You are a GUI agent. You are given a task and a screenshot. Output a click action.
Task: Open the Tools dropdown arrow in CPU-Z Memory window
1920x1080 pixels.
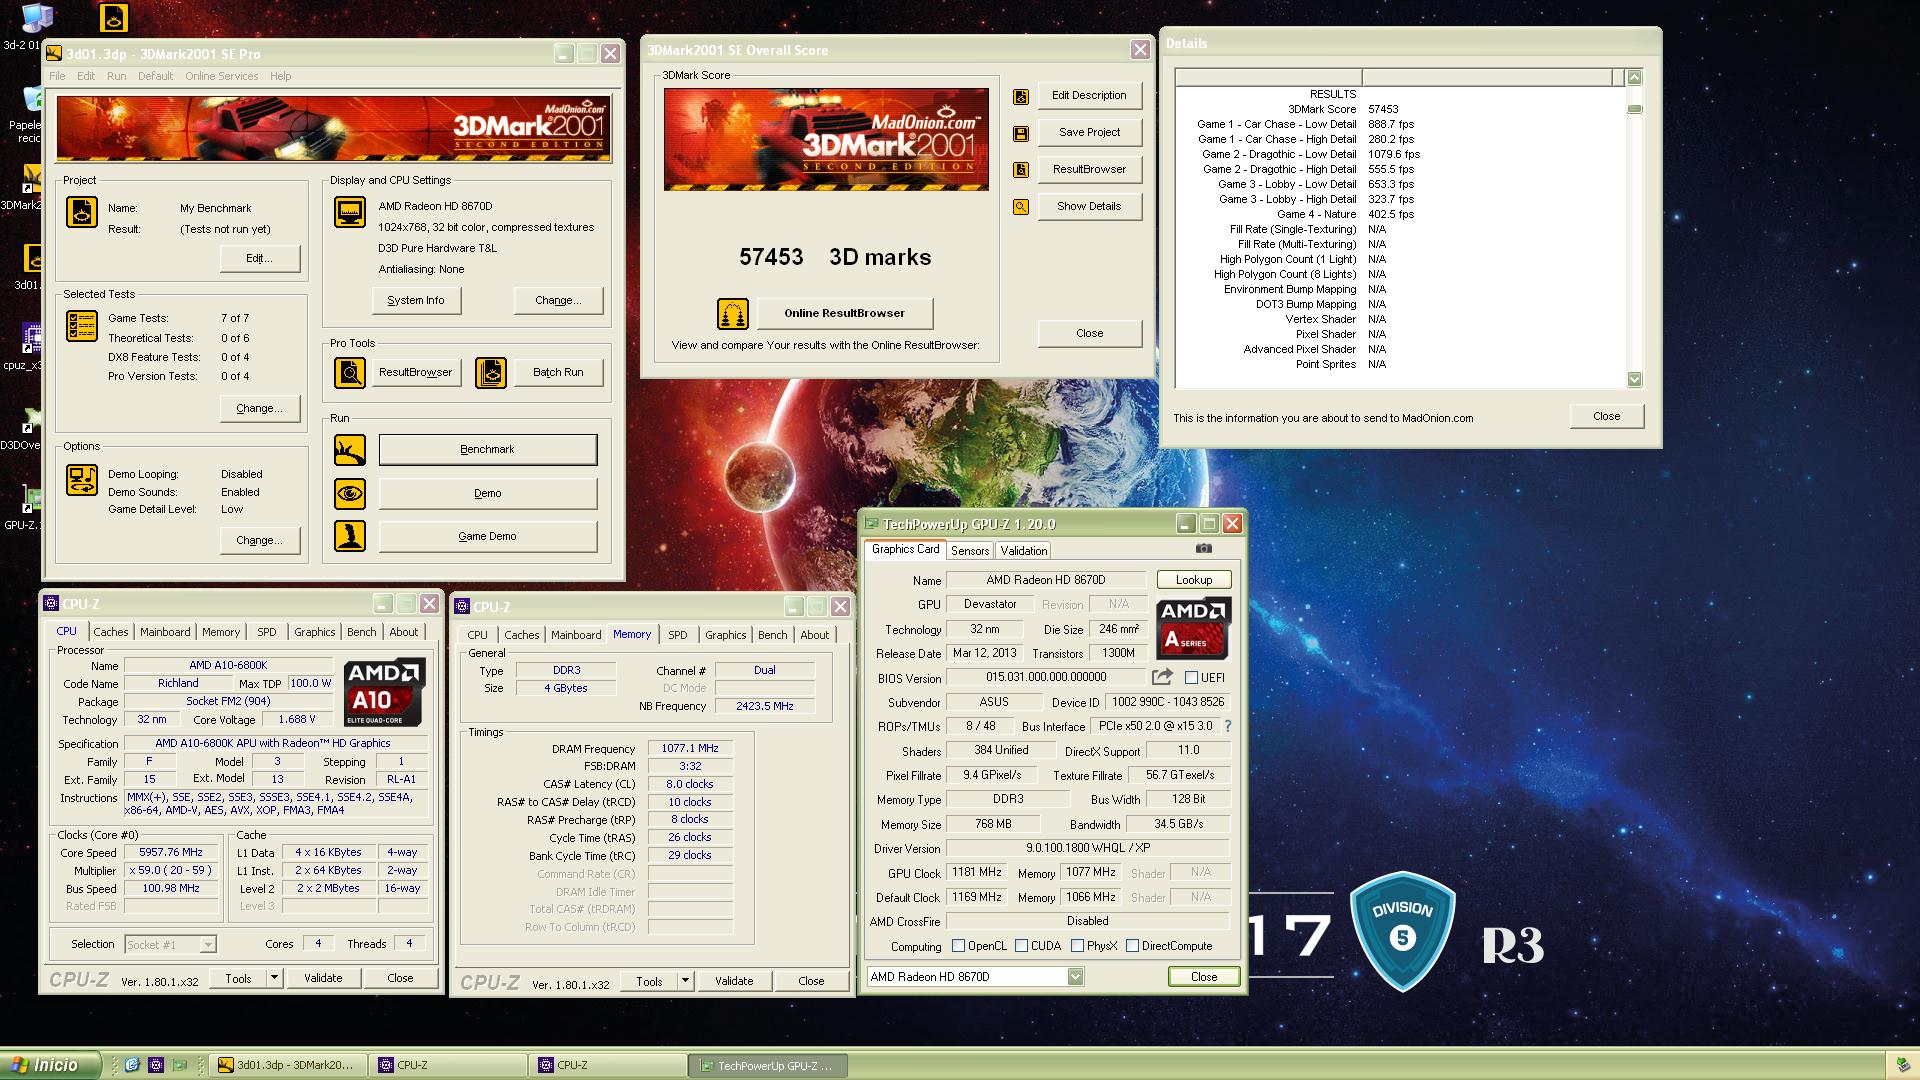685,981
